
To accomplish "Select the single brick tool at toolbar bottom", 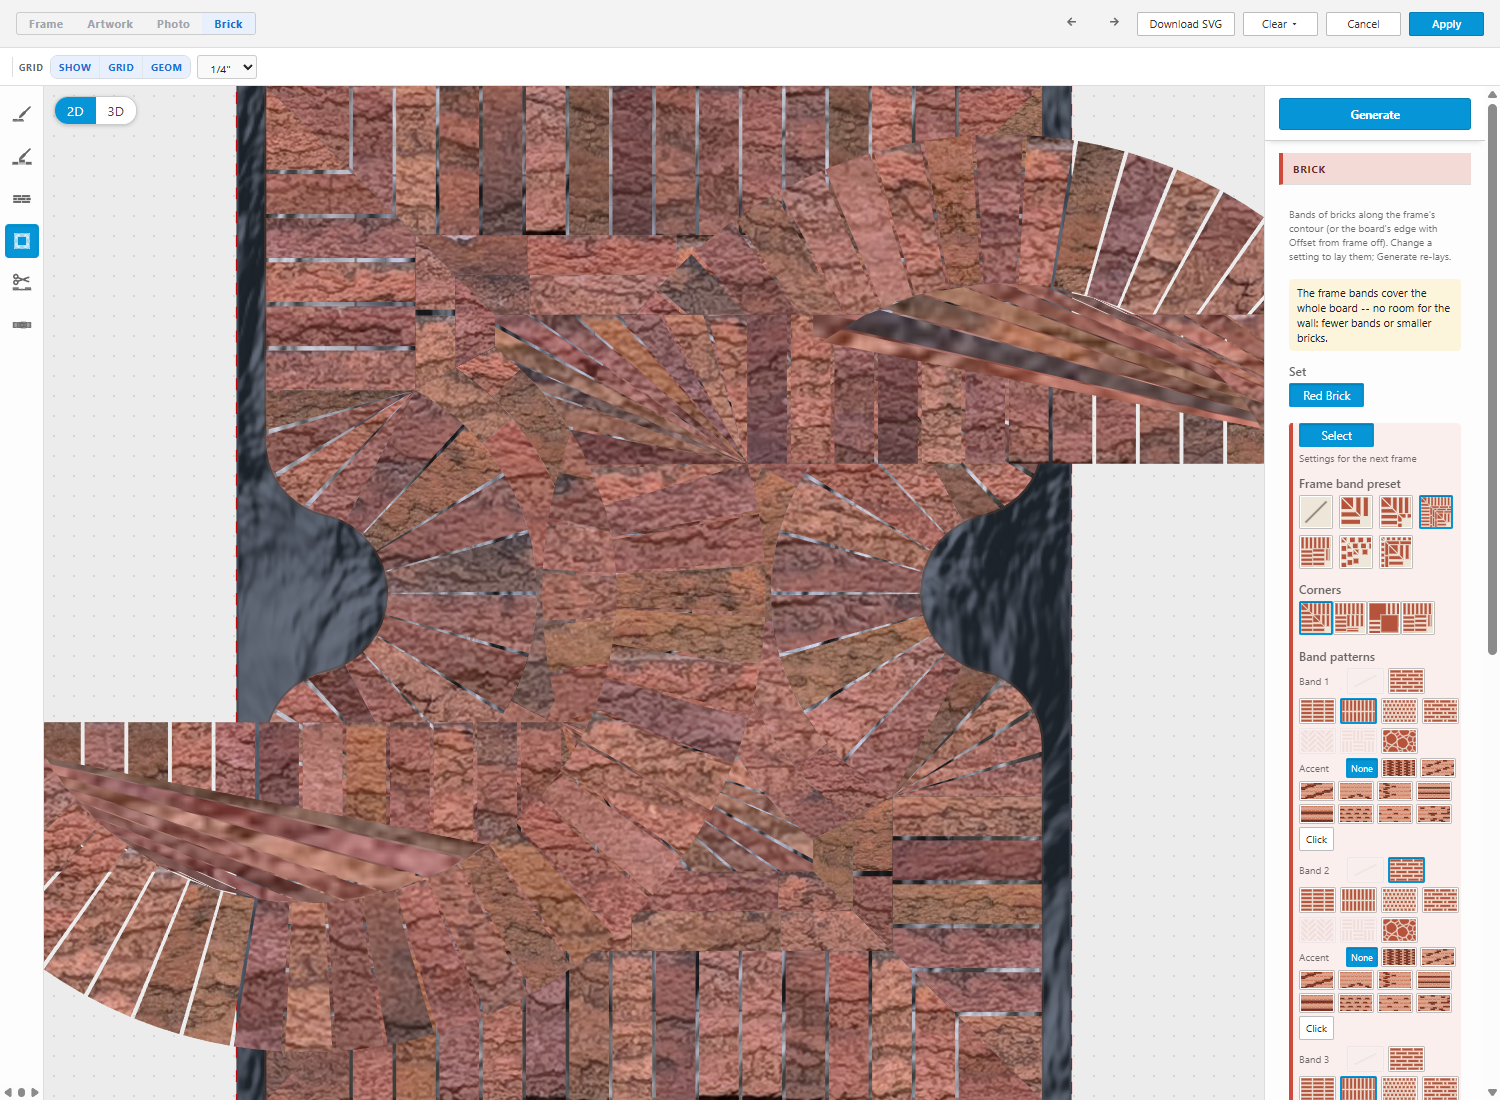I will click(22, 325).
